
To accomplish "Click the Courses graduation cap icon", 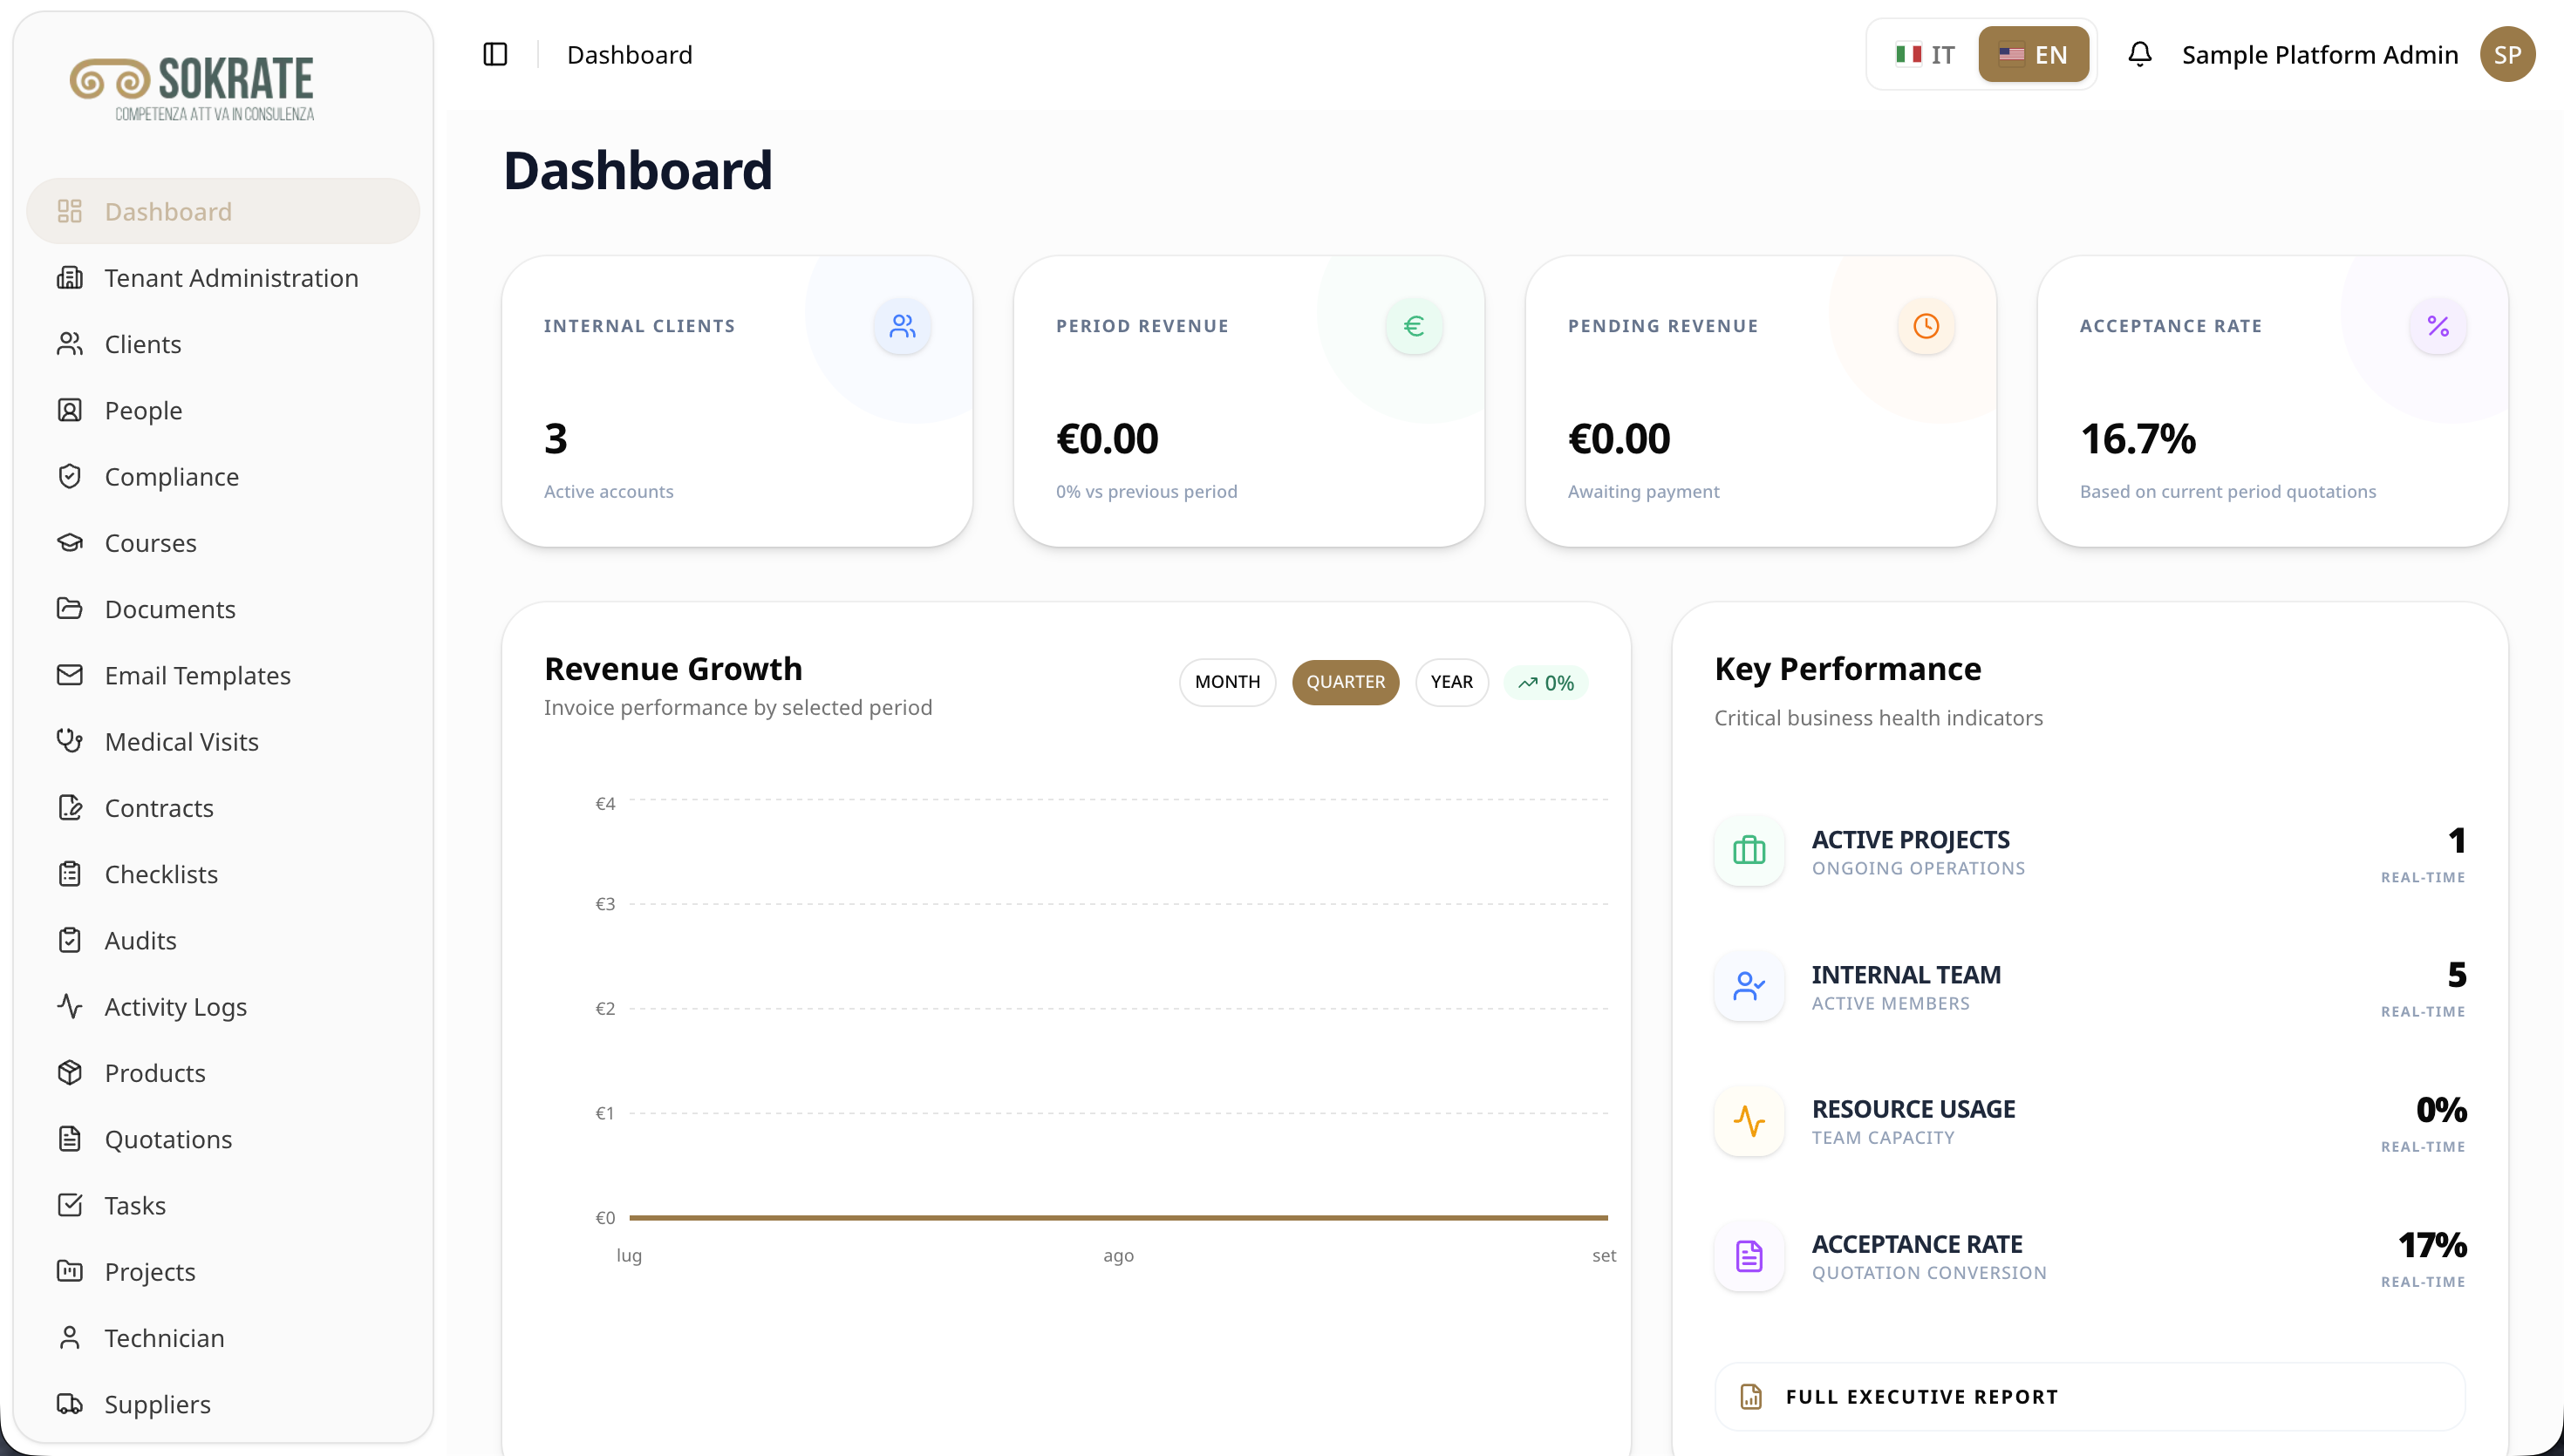I will click(69, 542).
